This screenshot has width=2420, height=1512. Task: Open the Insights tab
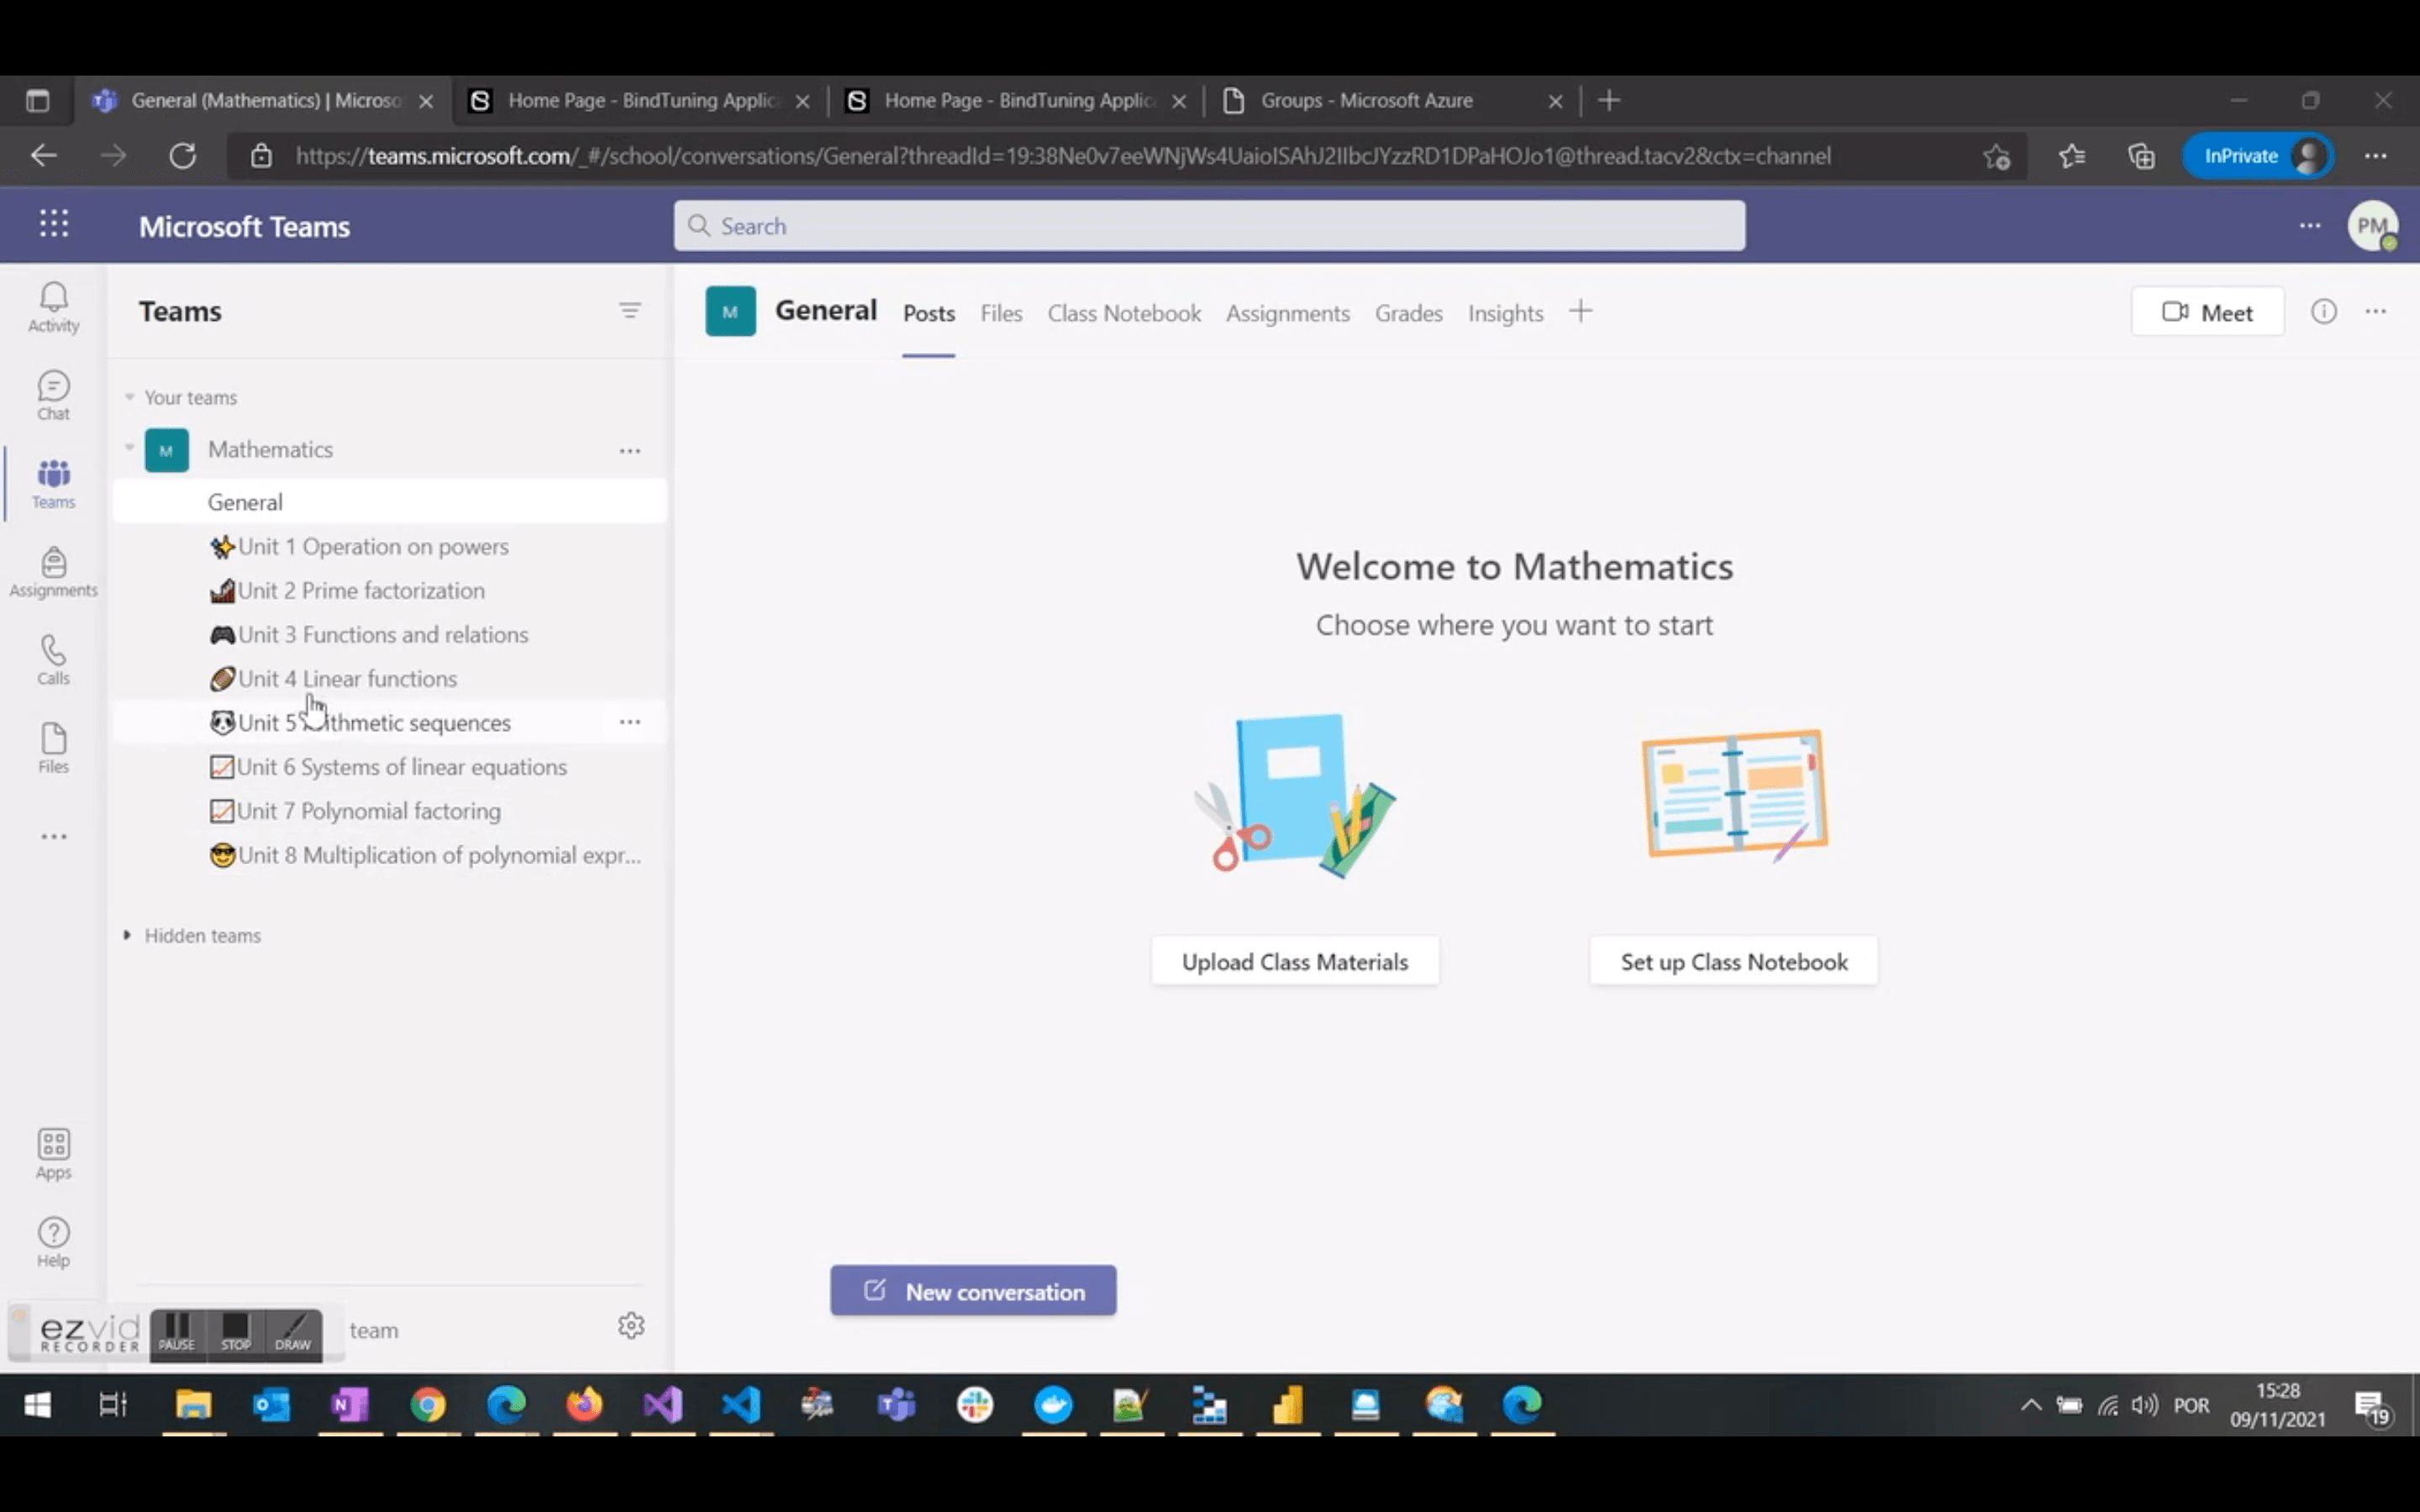(x=1505, y=314)
